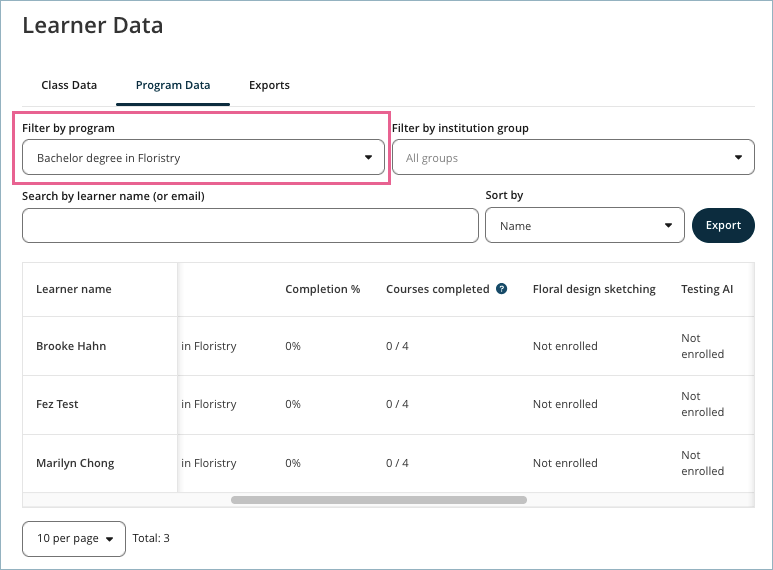Click the Floral design sketching column header

click(594, 289)
